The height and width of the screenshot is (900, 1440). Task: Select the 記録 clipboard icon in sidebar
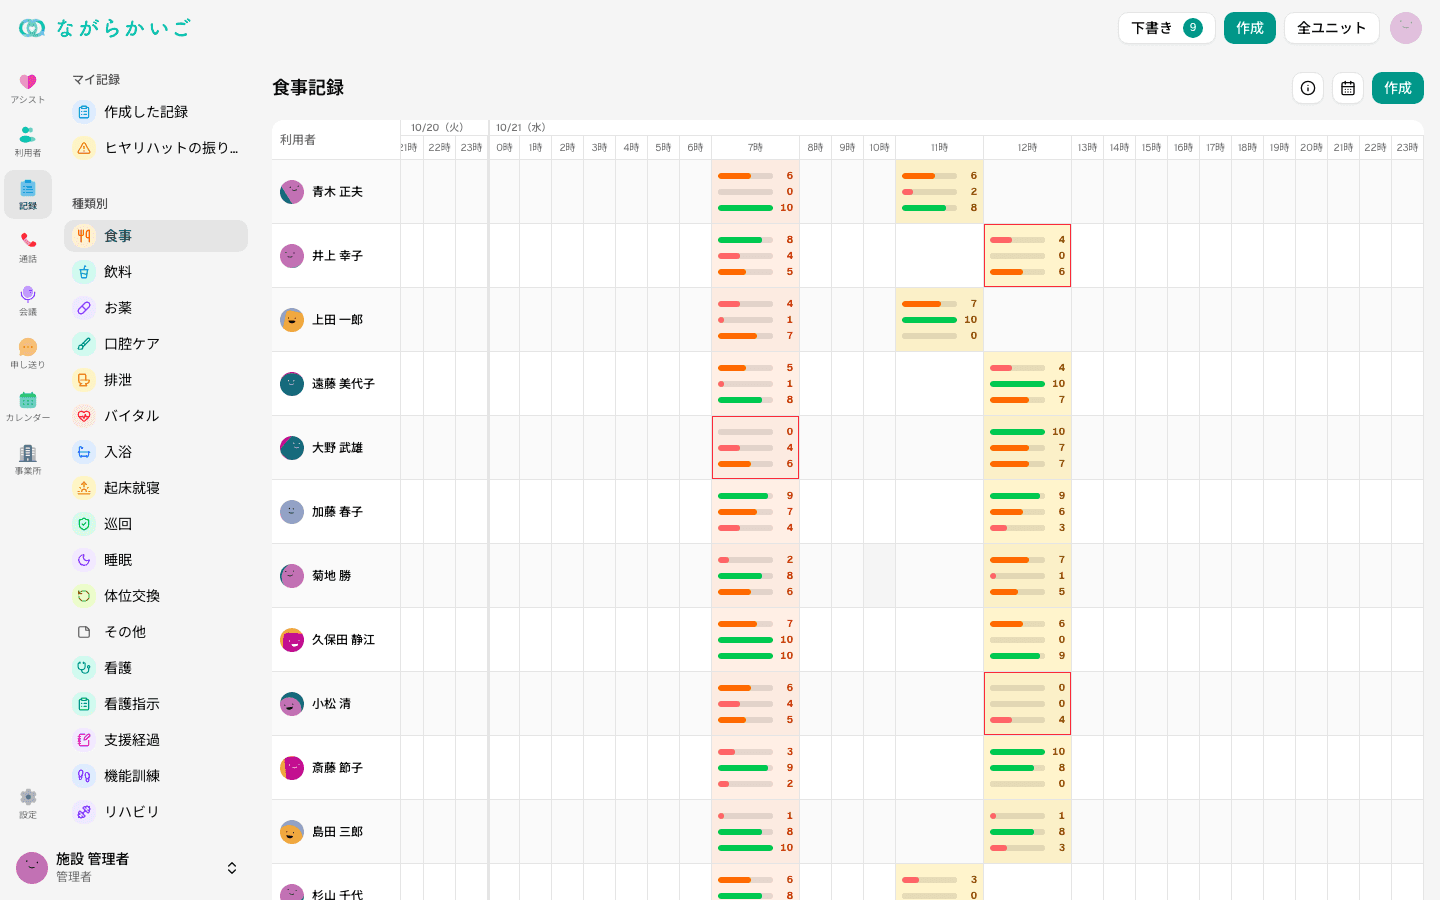(x=28, y=194)
